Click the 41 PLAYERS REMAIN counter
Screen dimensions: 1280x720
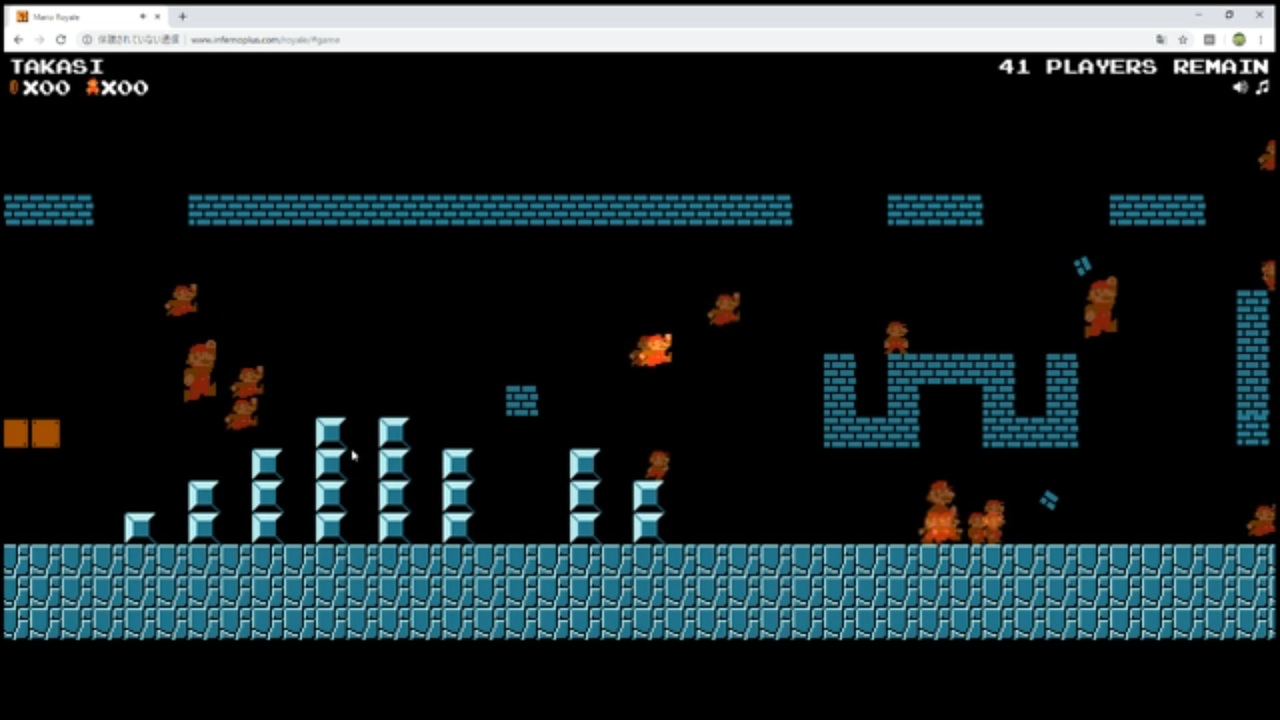tap(1133, 66)
